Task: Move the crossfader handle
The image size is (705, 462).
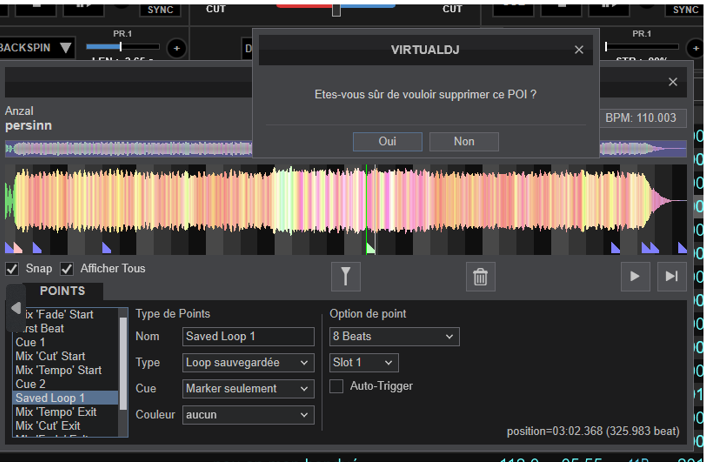Action: (336, 10)
